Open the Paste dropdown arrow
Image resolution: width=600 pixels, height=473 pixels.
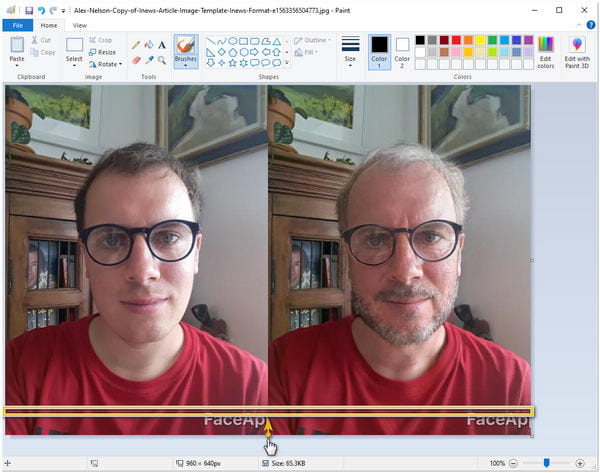click(17, 65)
